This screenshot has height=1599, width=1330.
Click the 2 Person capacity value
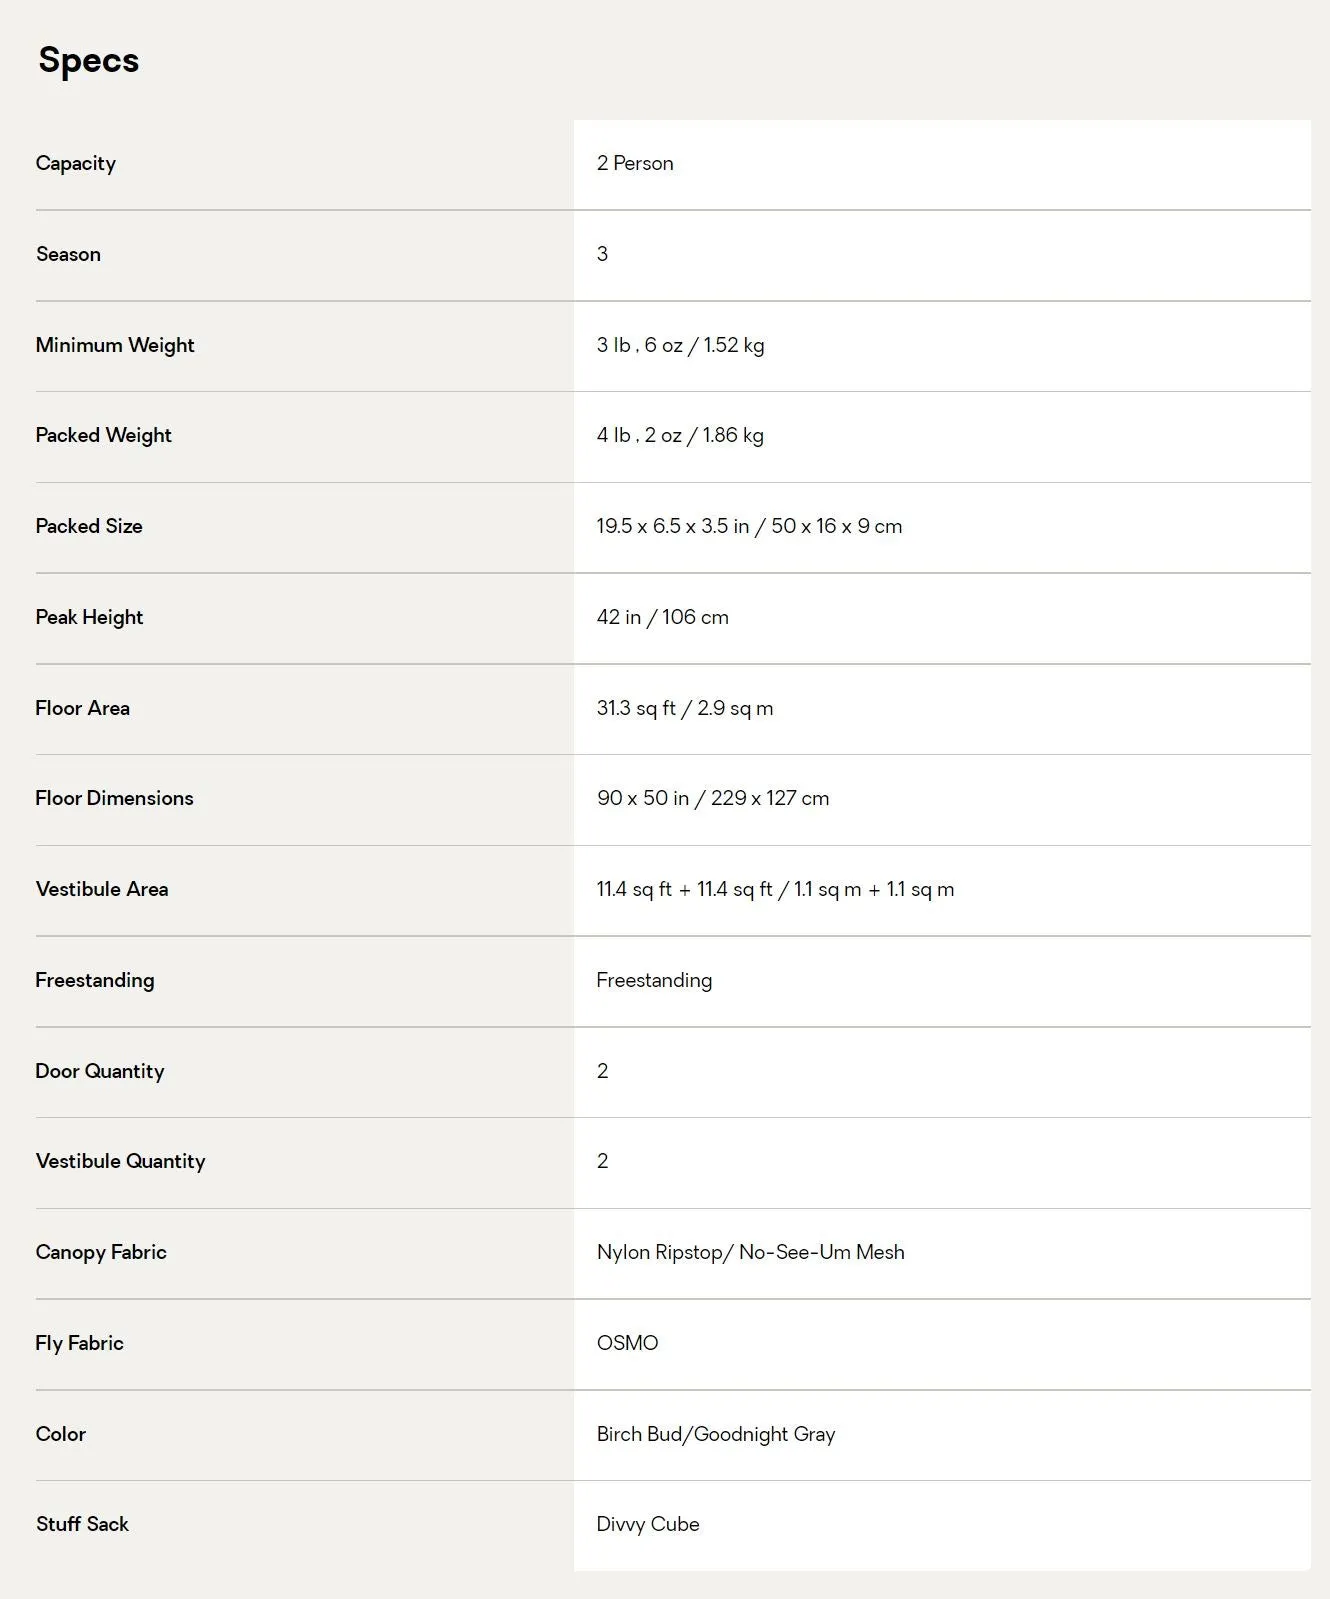tap(635, 163)
